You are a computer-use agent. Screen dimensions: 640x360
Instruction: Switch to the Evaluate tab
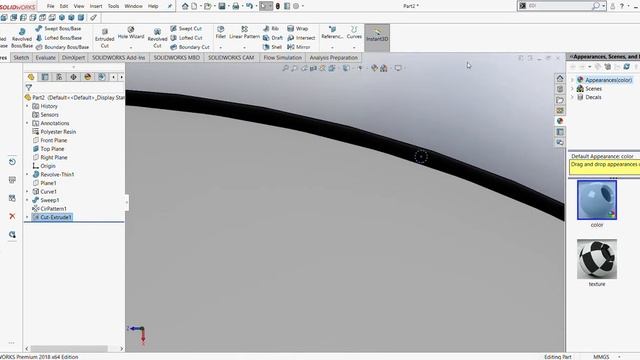click(45, 58)
